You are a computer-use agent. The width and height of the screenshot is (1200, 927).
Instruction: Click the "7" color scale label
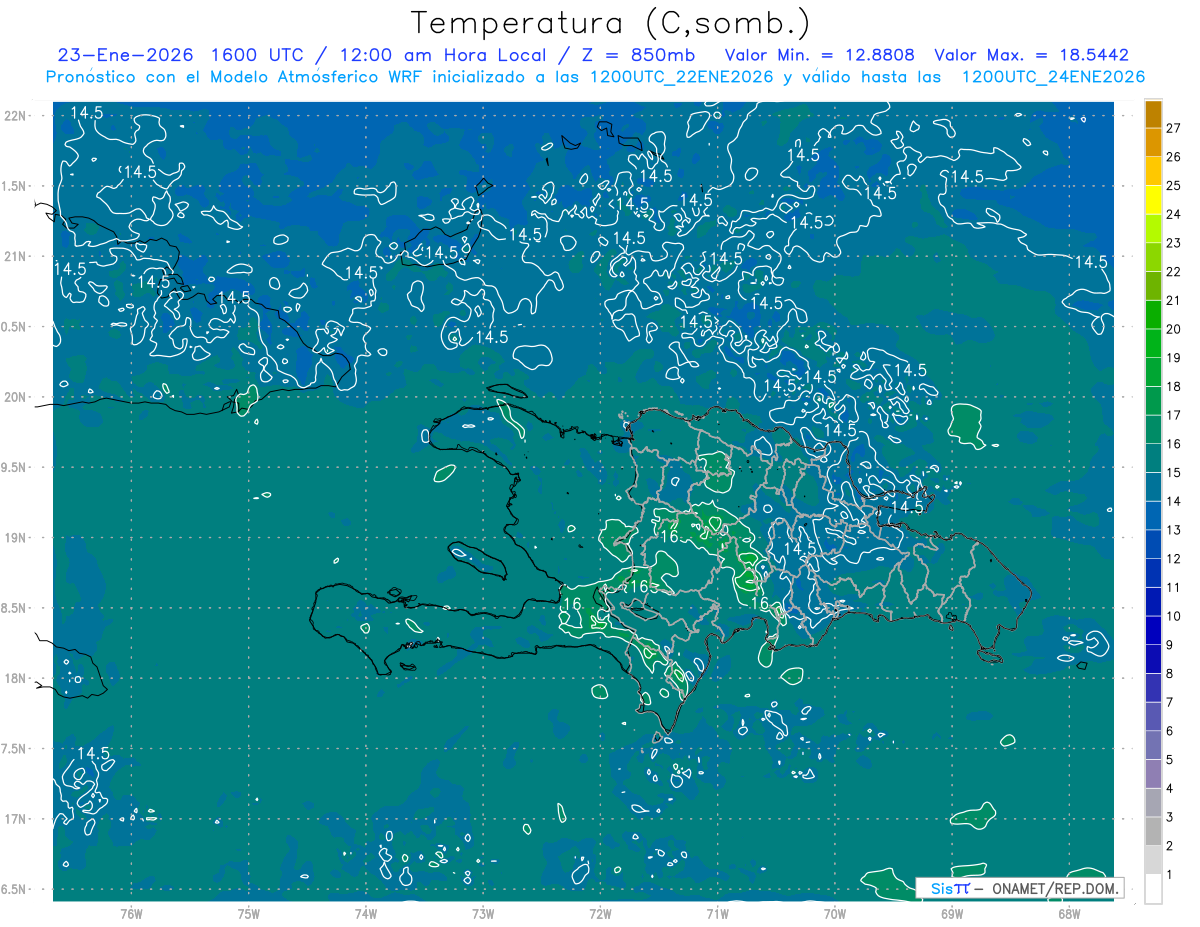pyautogui.click(x=1171, y=703)
